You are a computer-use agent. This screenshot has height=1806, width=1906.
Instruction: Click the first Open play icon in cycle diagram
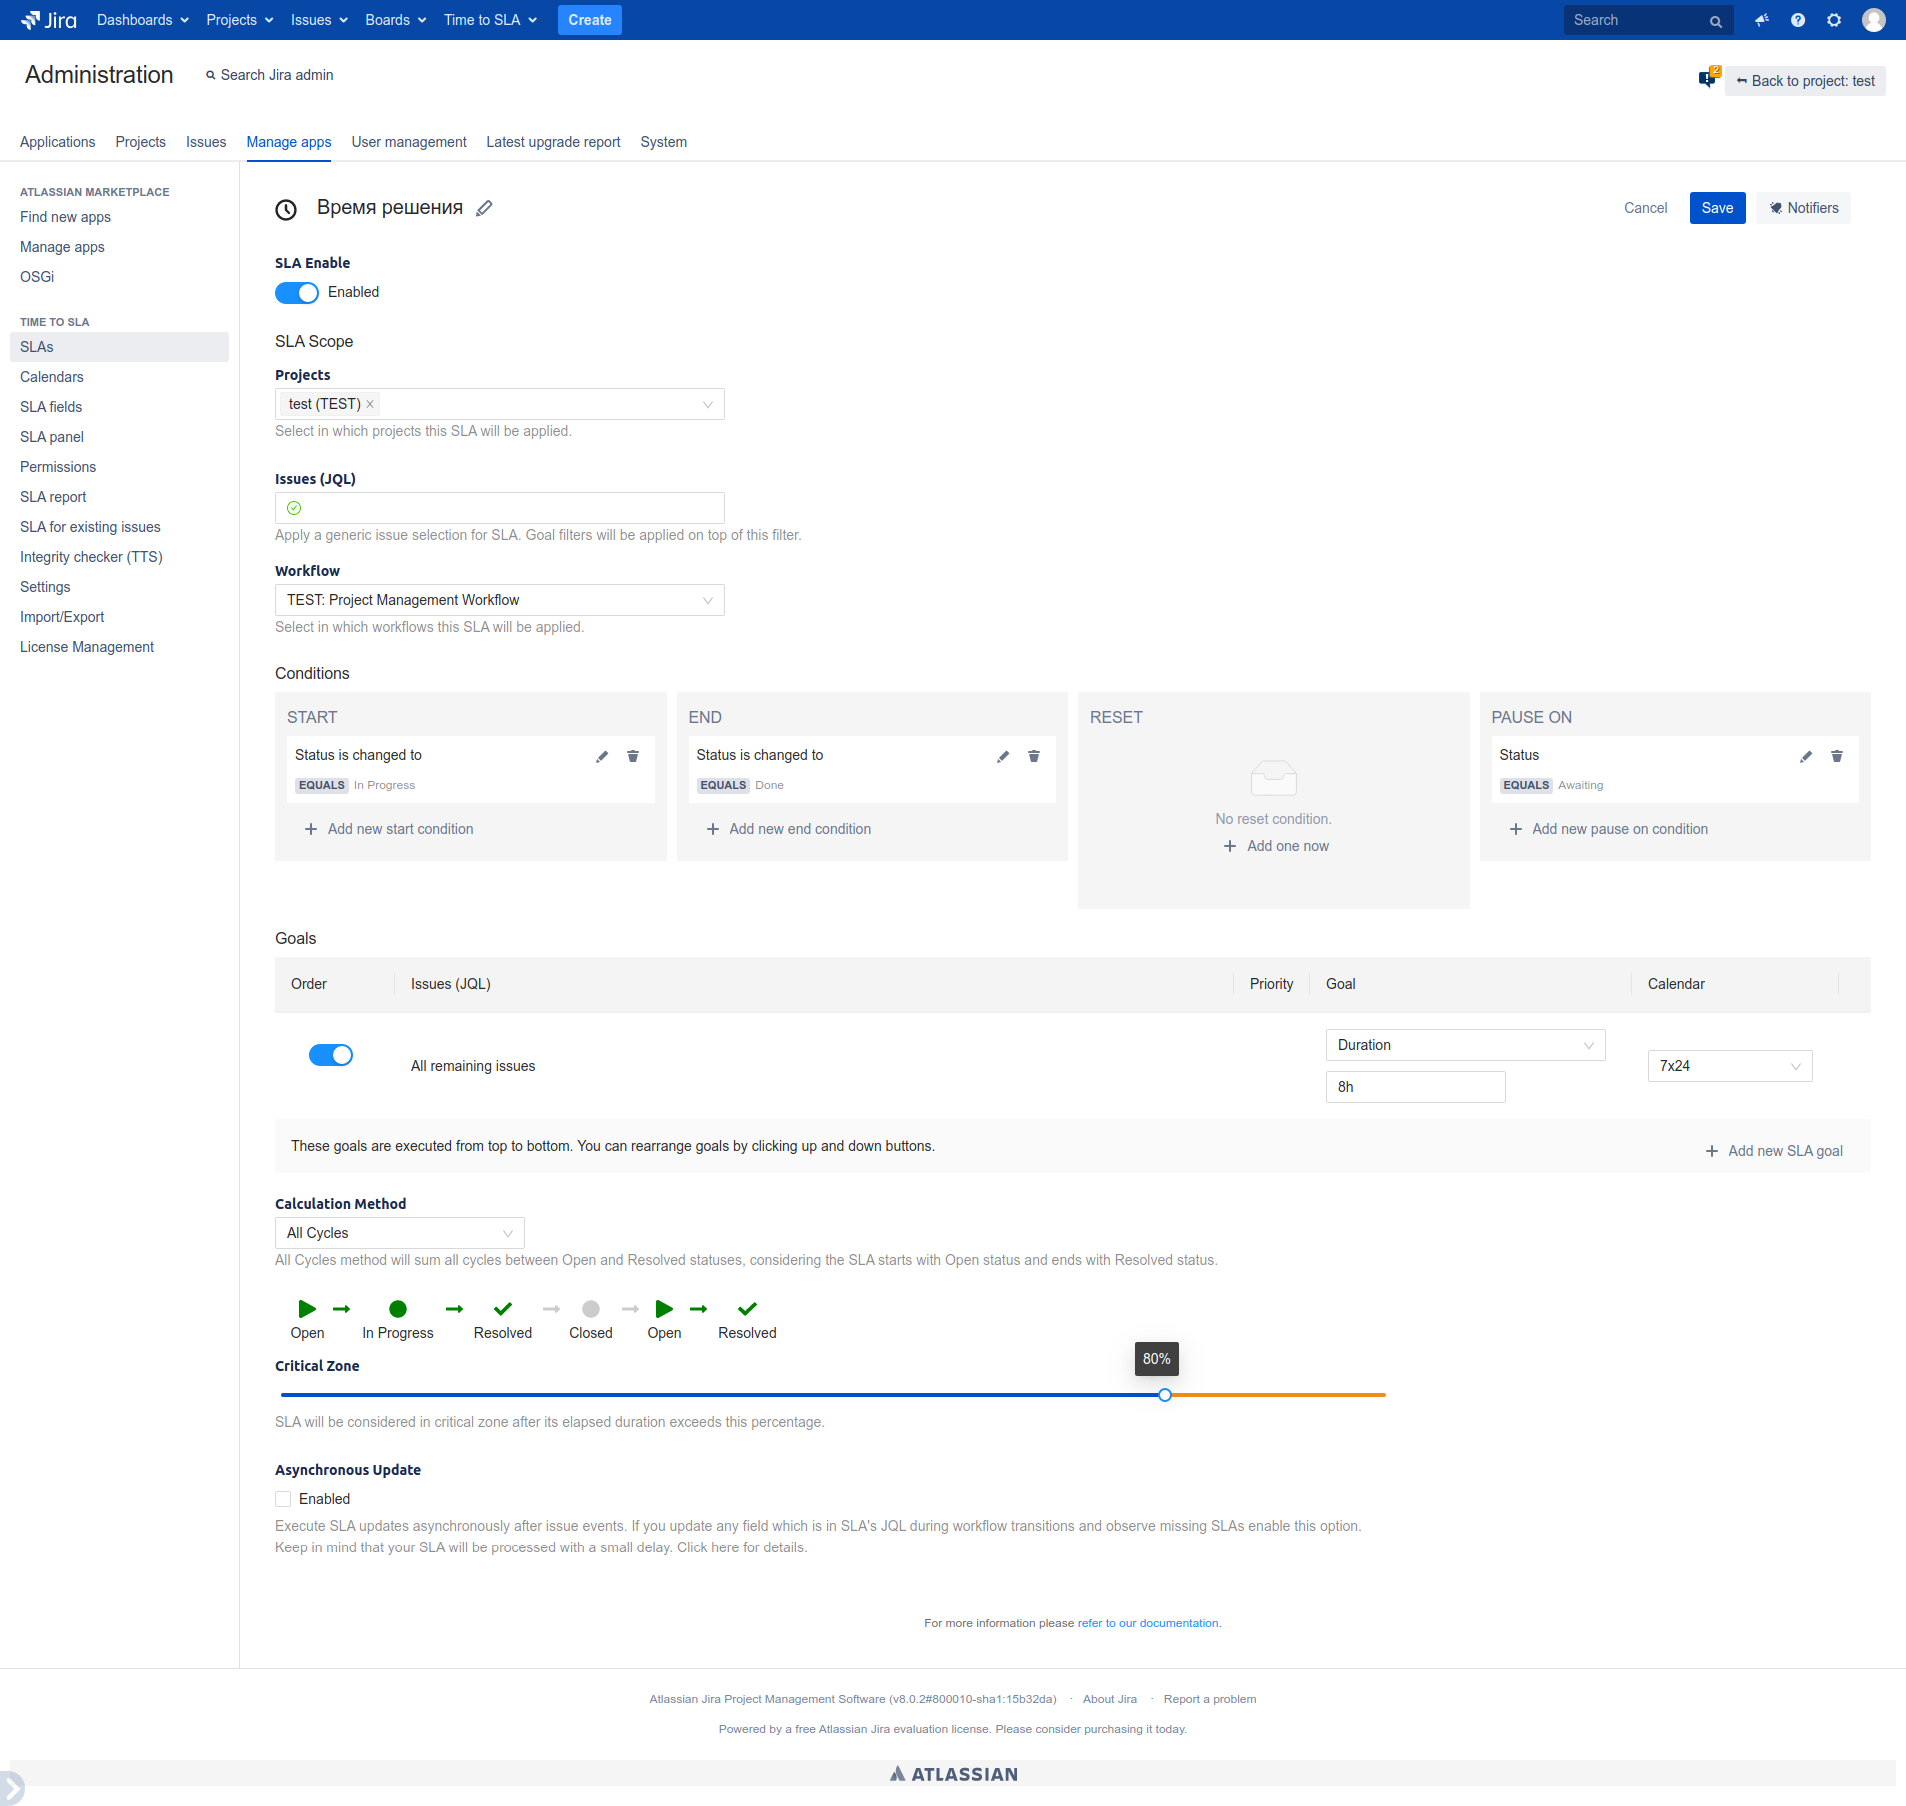307,1308
